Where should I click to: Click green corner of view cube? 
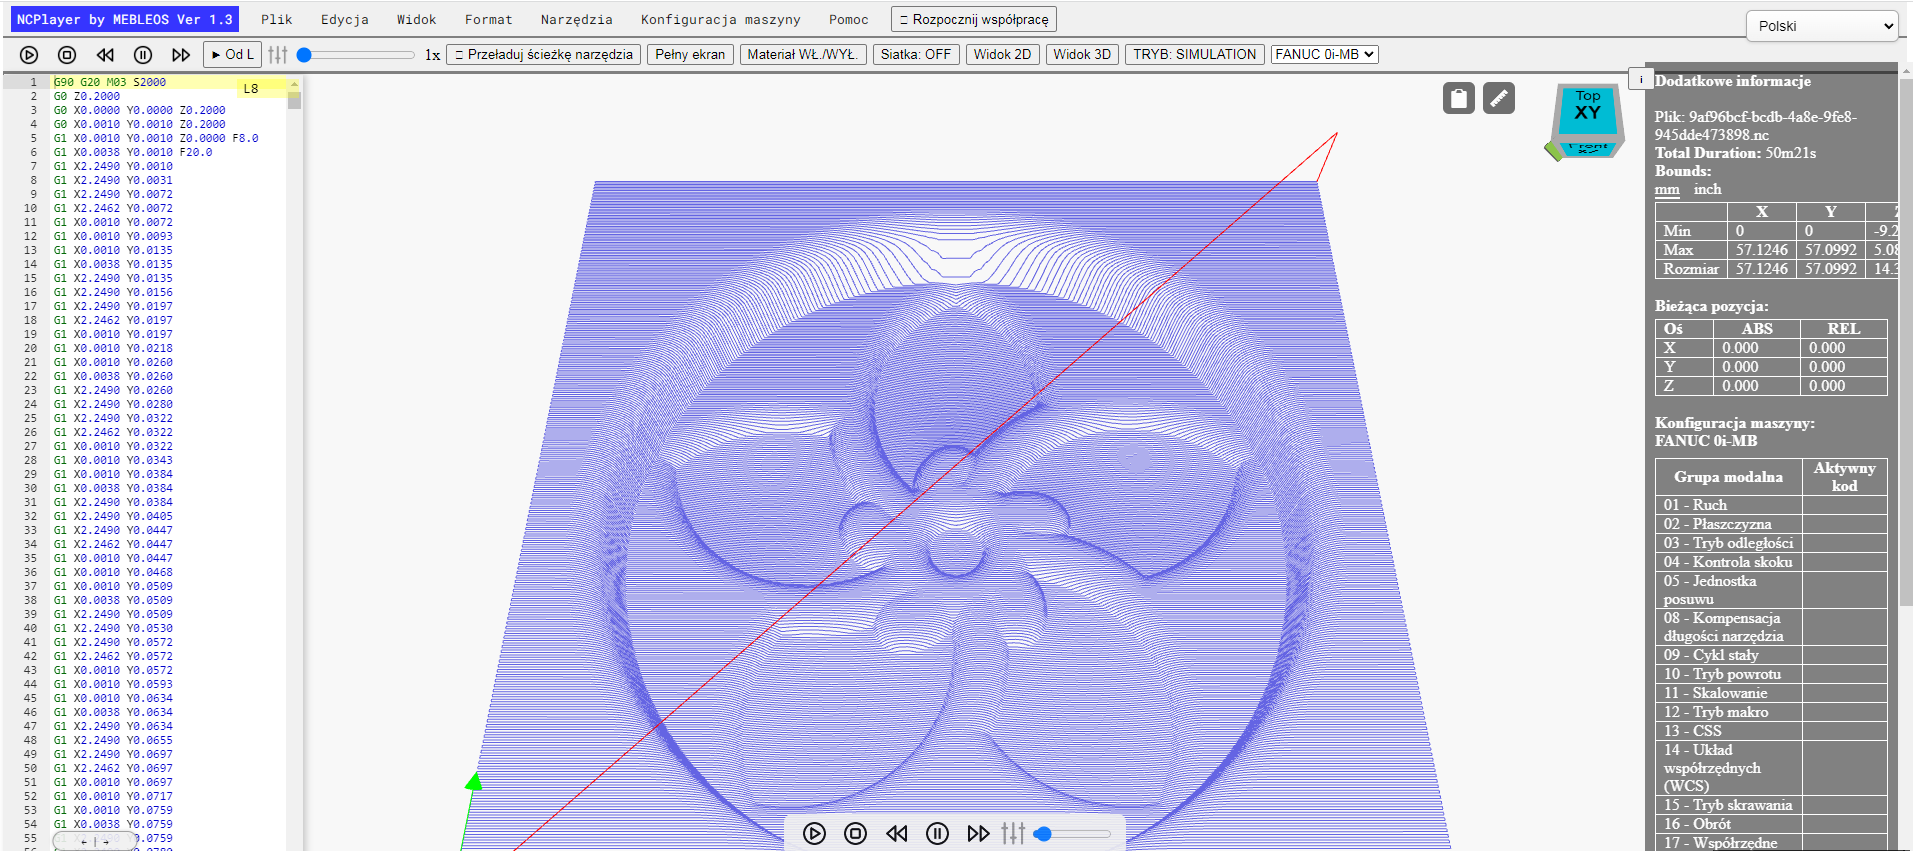1553,151
